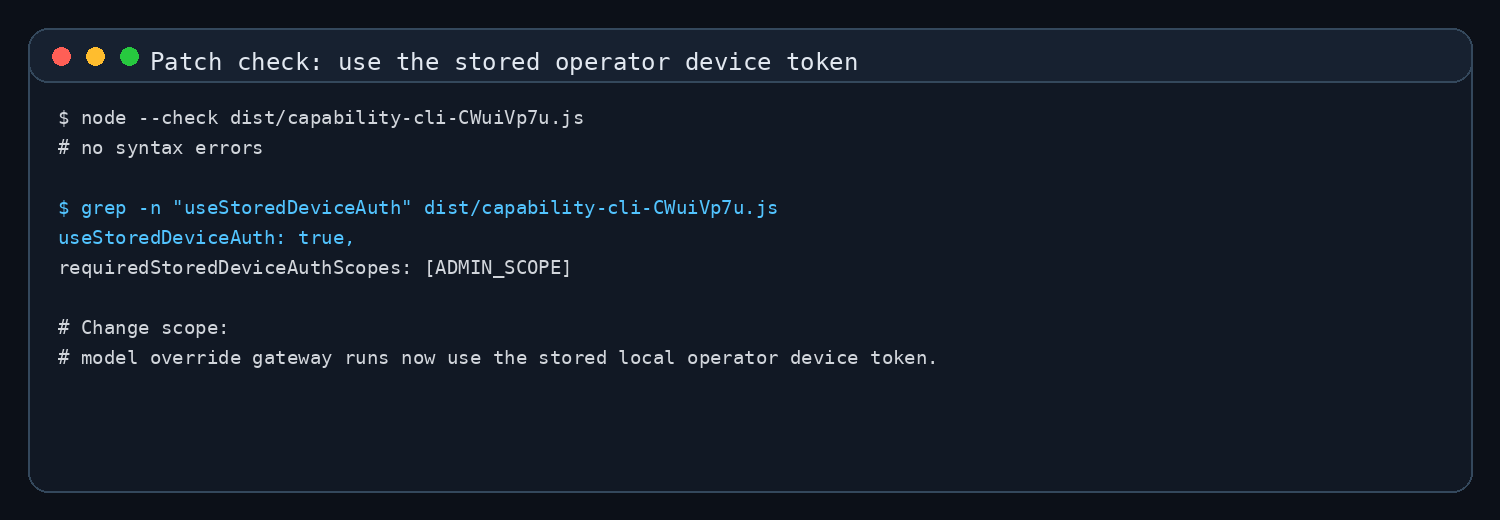Click the "useStoredDeviceAuth:" output key
The image size is (1500, 520).
(172, 238)
